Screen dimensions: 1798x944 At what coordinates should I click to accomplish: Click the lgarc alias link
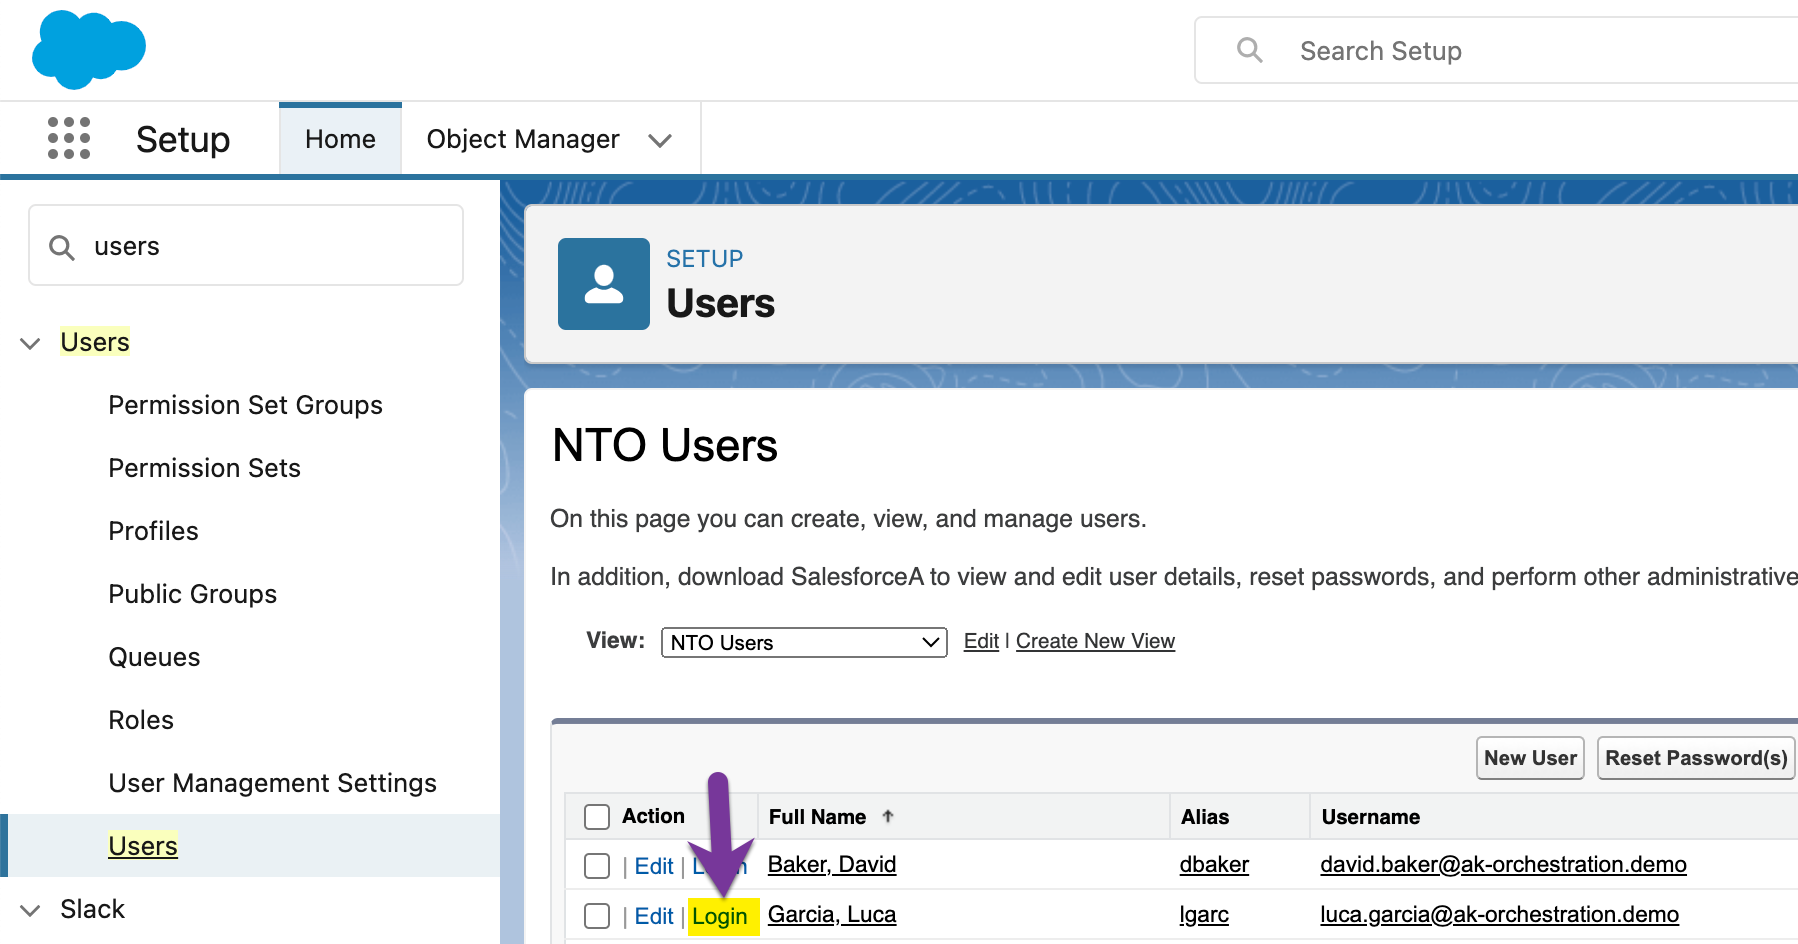[1204, 914]
